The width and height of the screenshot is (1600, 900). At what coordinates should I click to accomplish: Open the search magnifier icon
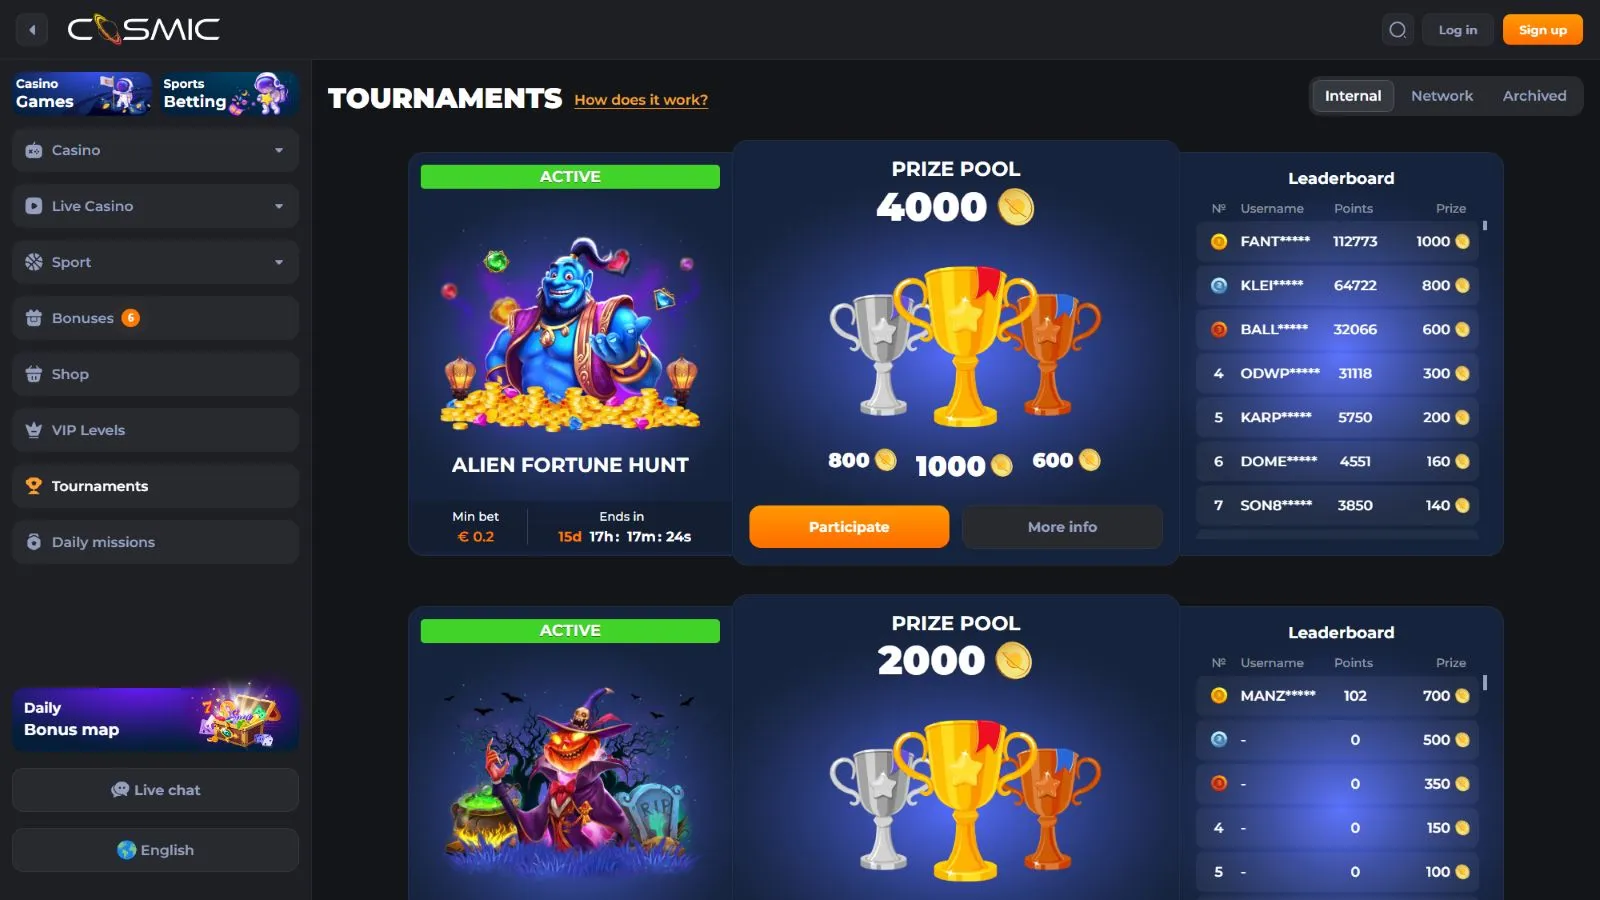click(x=1398, y=30)
